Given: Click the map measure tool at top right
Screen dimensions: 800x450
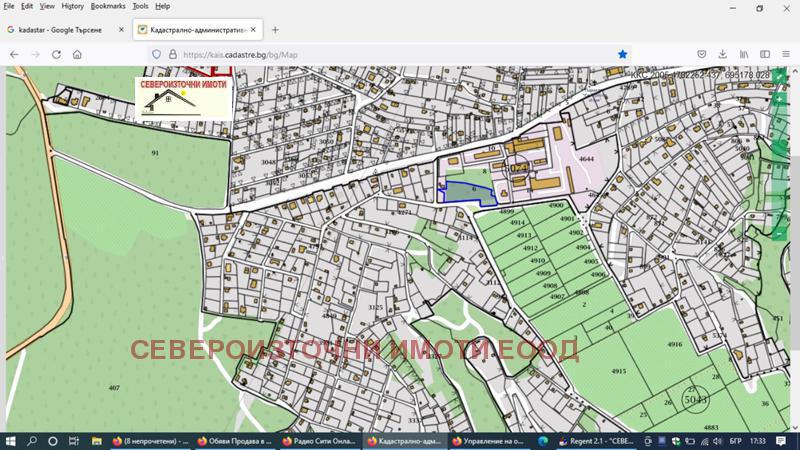Looking at the screenshot, I should click(780, 76).
